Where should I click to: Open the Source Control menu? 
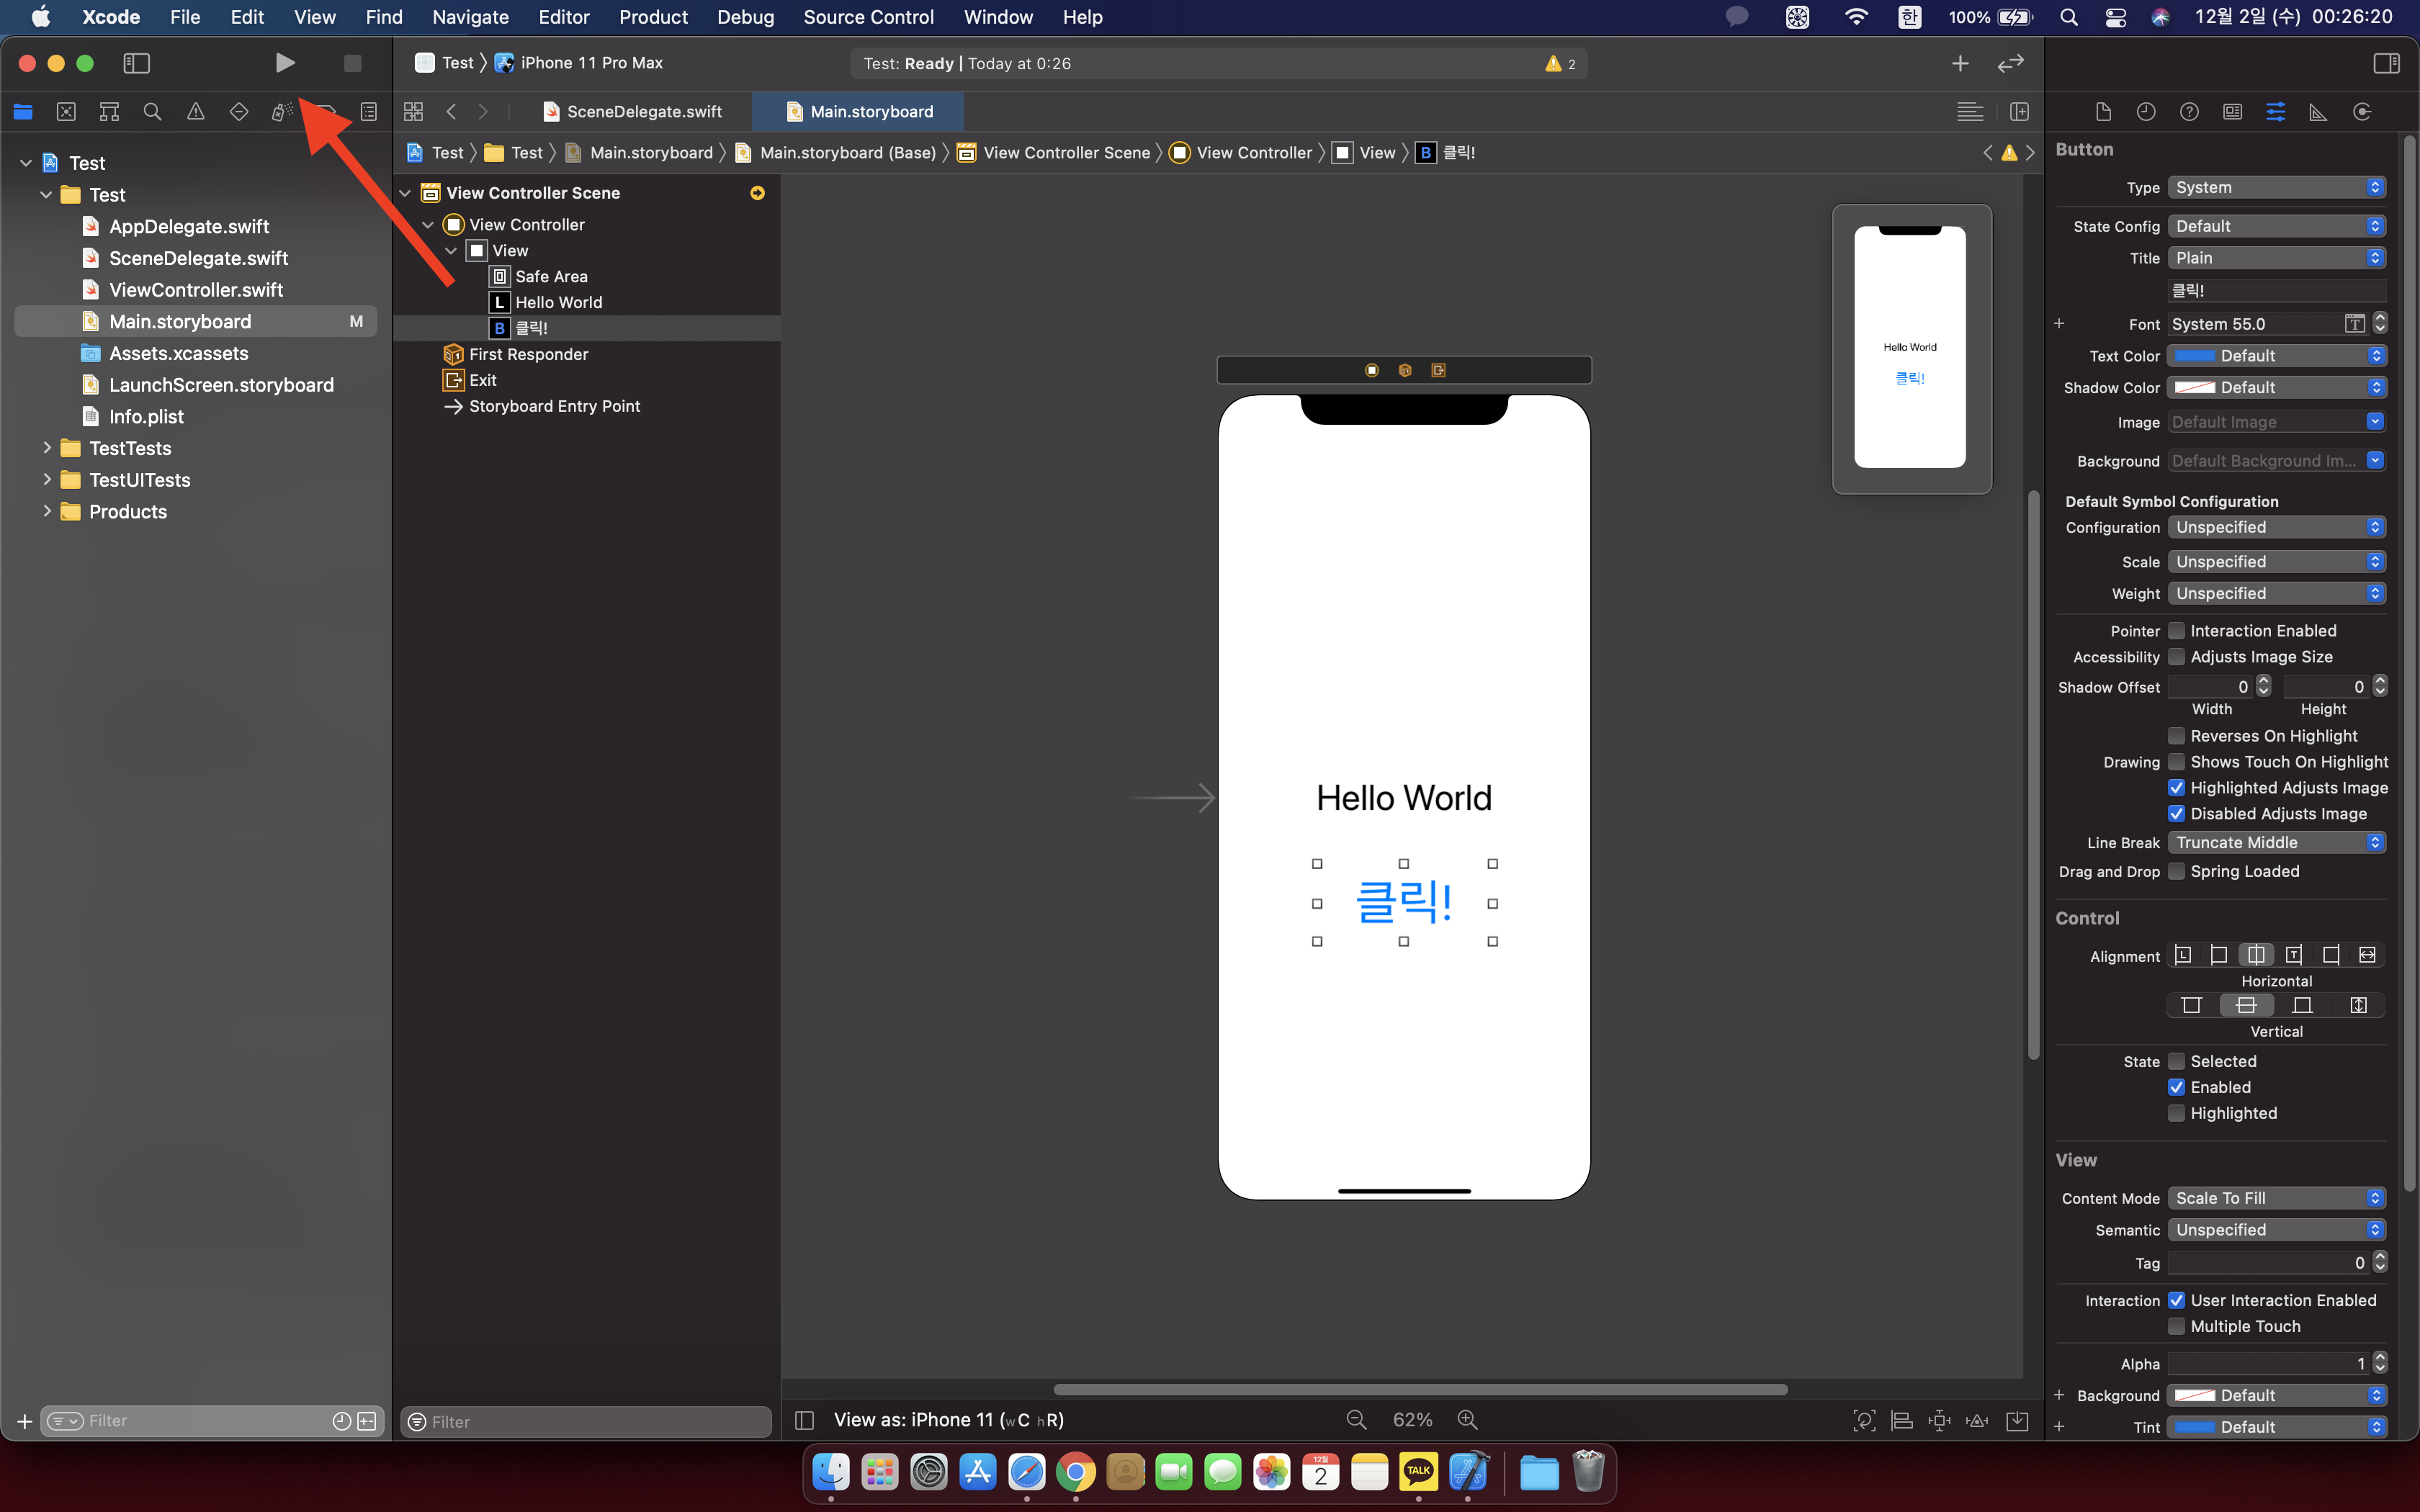tap(868, 17)
